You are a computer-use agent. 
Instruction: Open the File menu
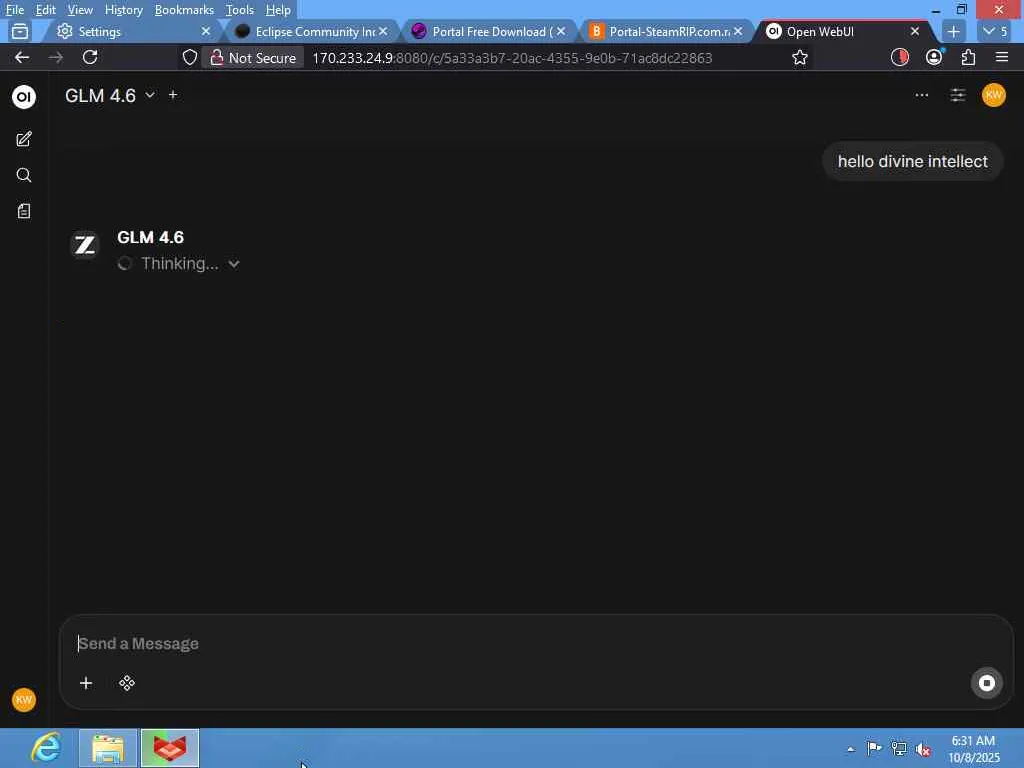pos(14,10)
